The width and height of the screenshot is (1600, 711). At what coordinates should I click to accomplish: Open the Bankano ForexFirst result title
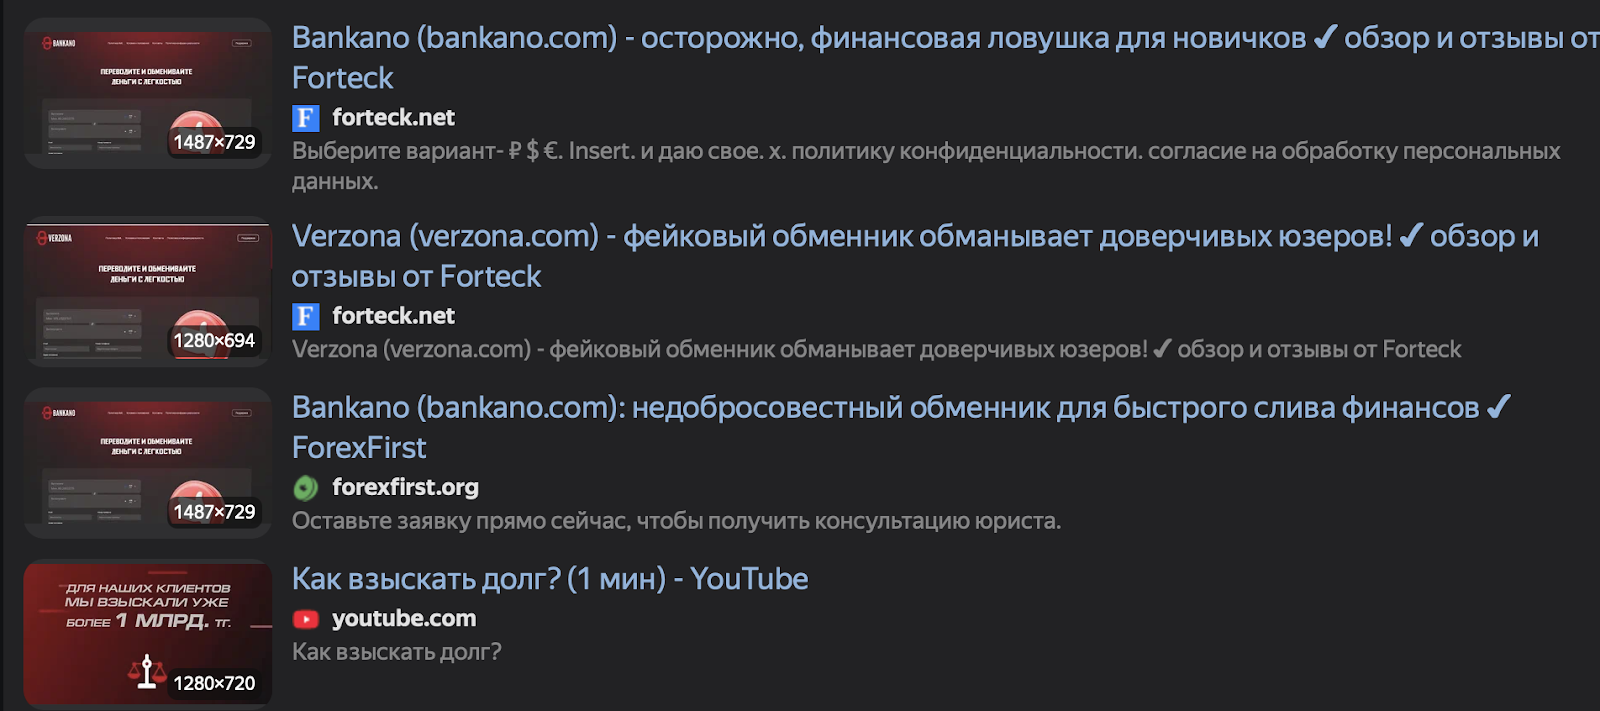[x=885, y=408]
